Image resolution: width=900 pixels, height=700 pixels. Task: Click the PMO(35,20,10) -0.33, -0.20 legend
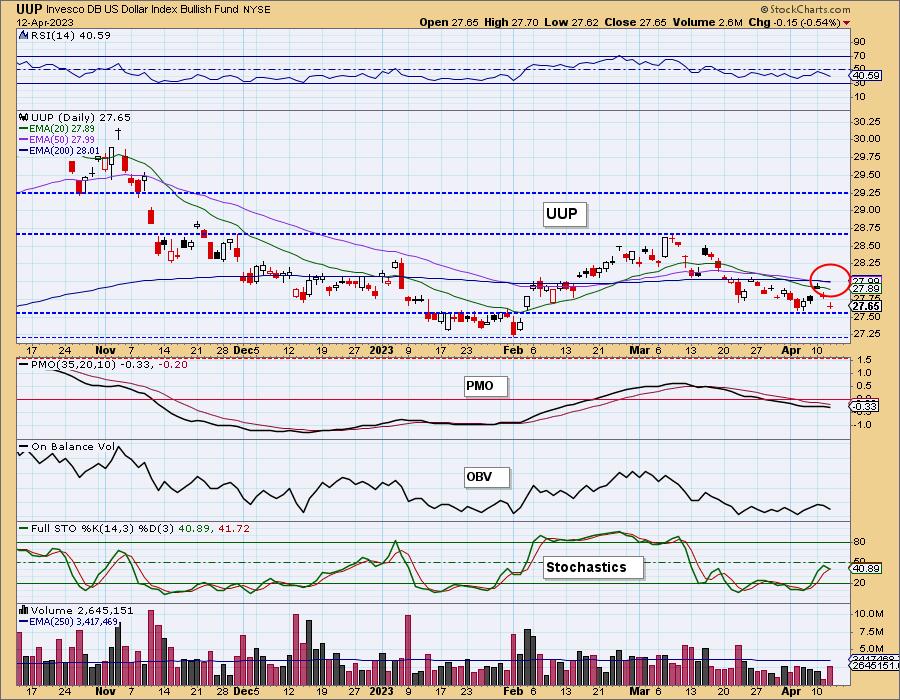(x=103, y=364)
